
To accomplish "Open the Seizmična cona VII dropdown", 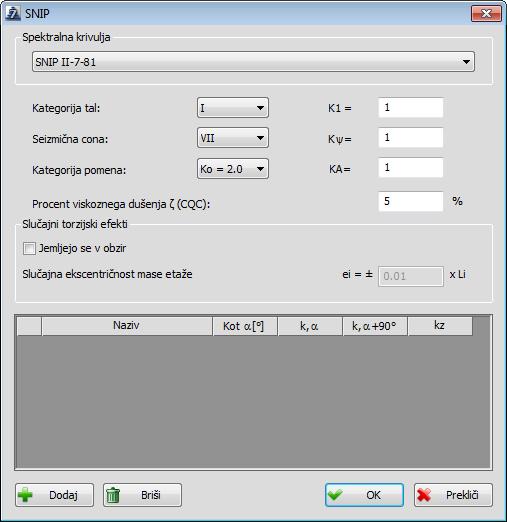I will click(233, 138).
